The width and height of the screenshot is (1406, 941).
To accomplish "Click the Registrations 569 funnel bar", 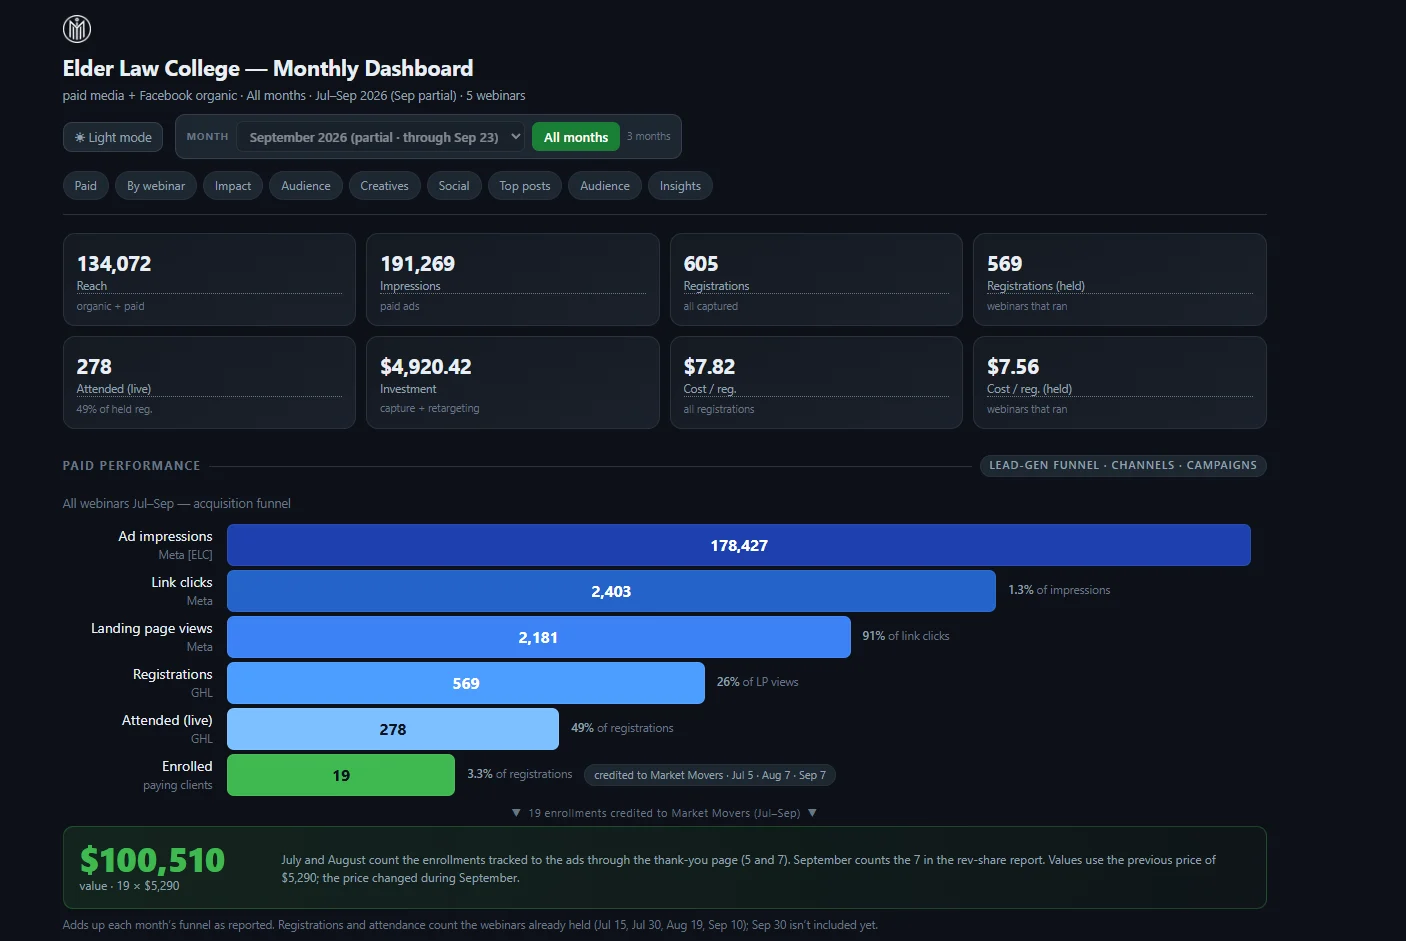I will 466,683.
